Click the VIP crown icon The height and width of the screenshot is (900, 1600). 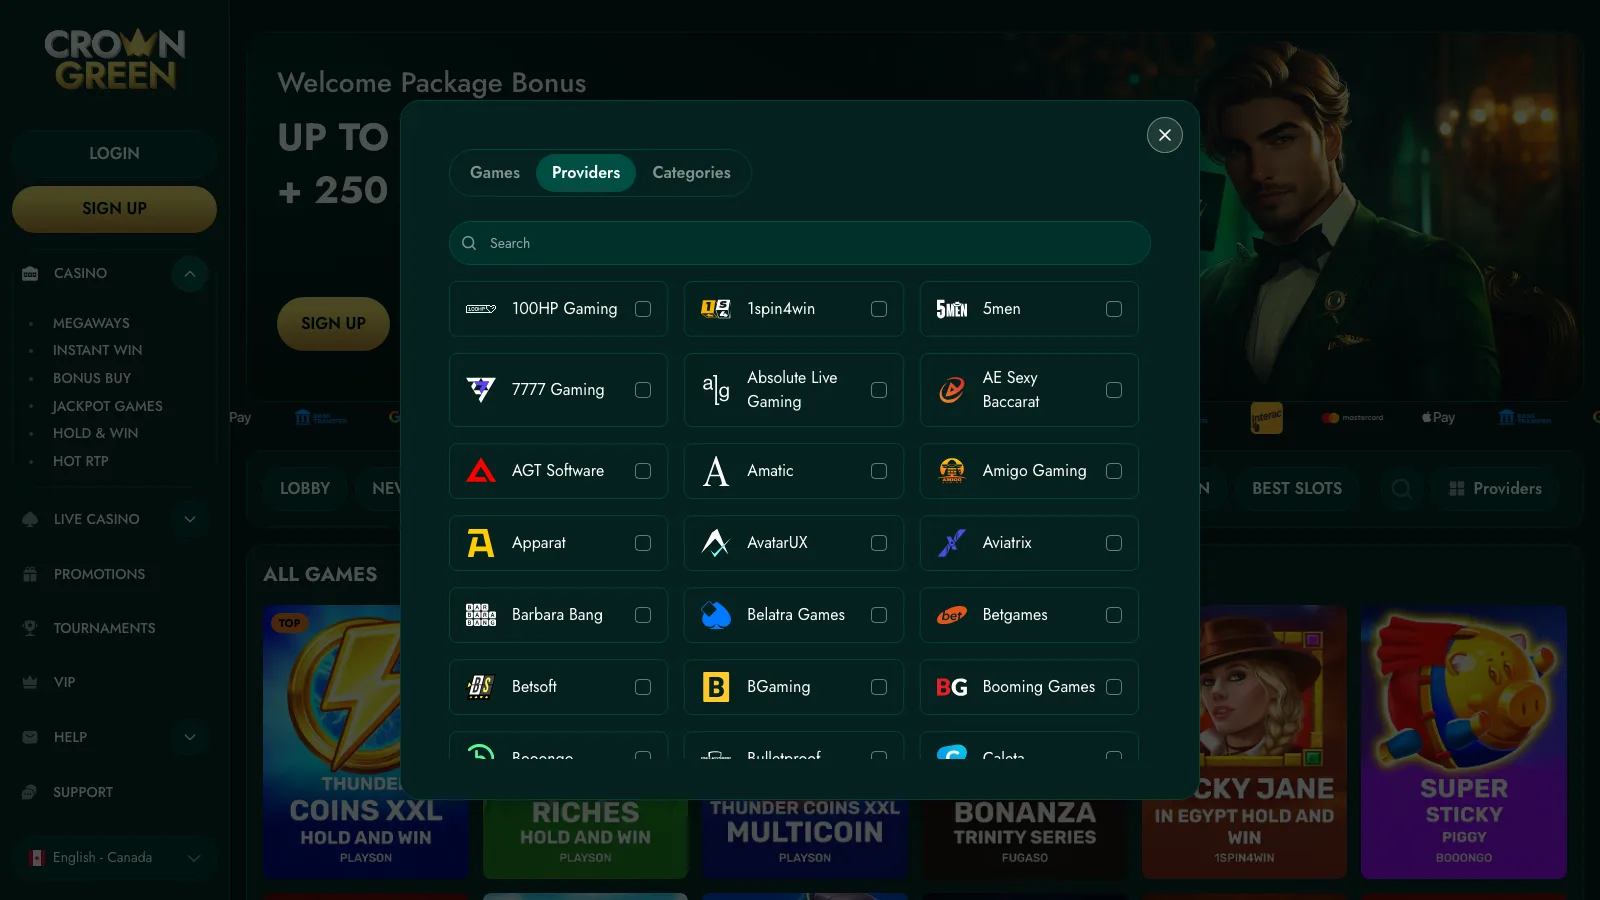[x=30, y=682]
